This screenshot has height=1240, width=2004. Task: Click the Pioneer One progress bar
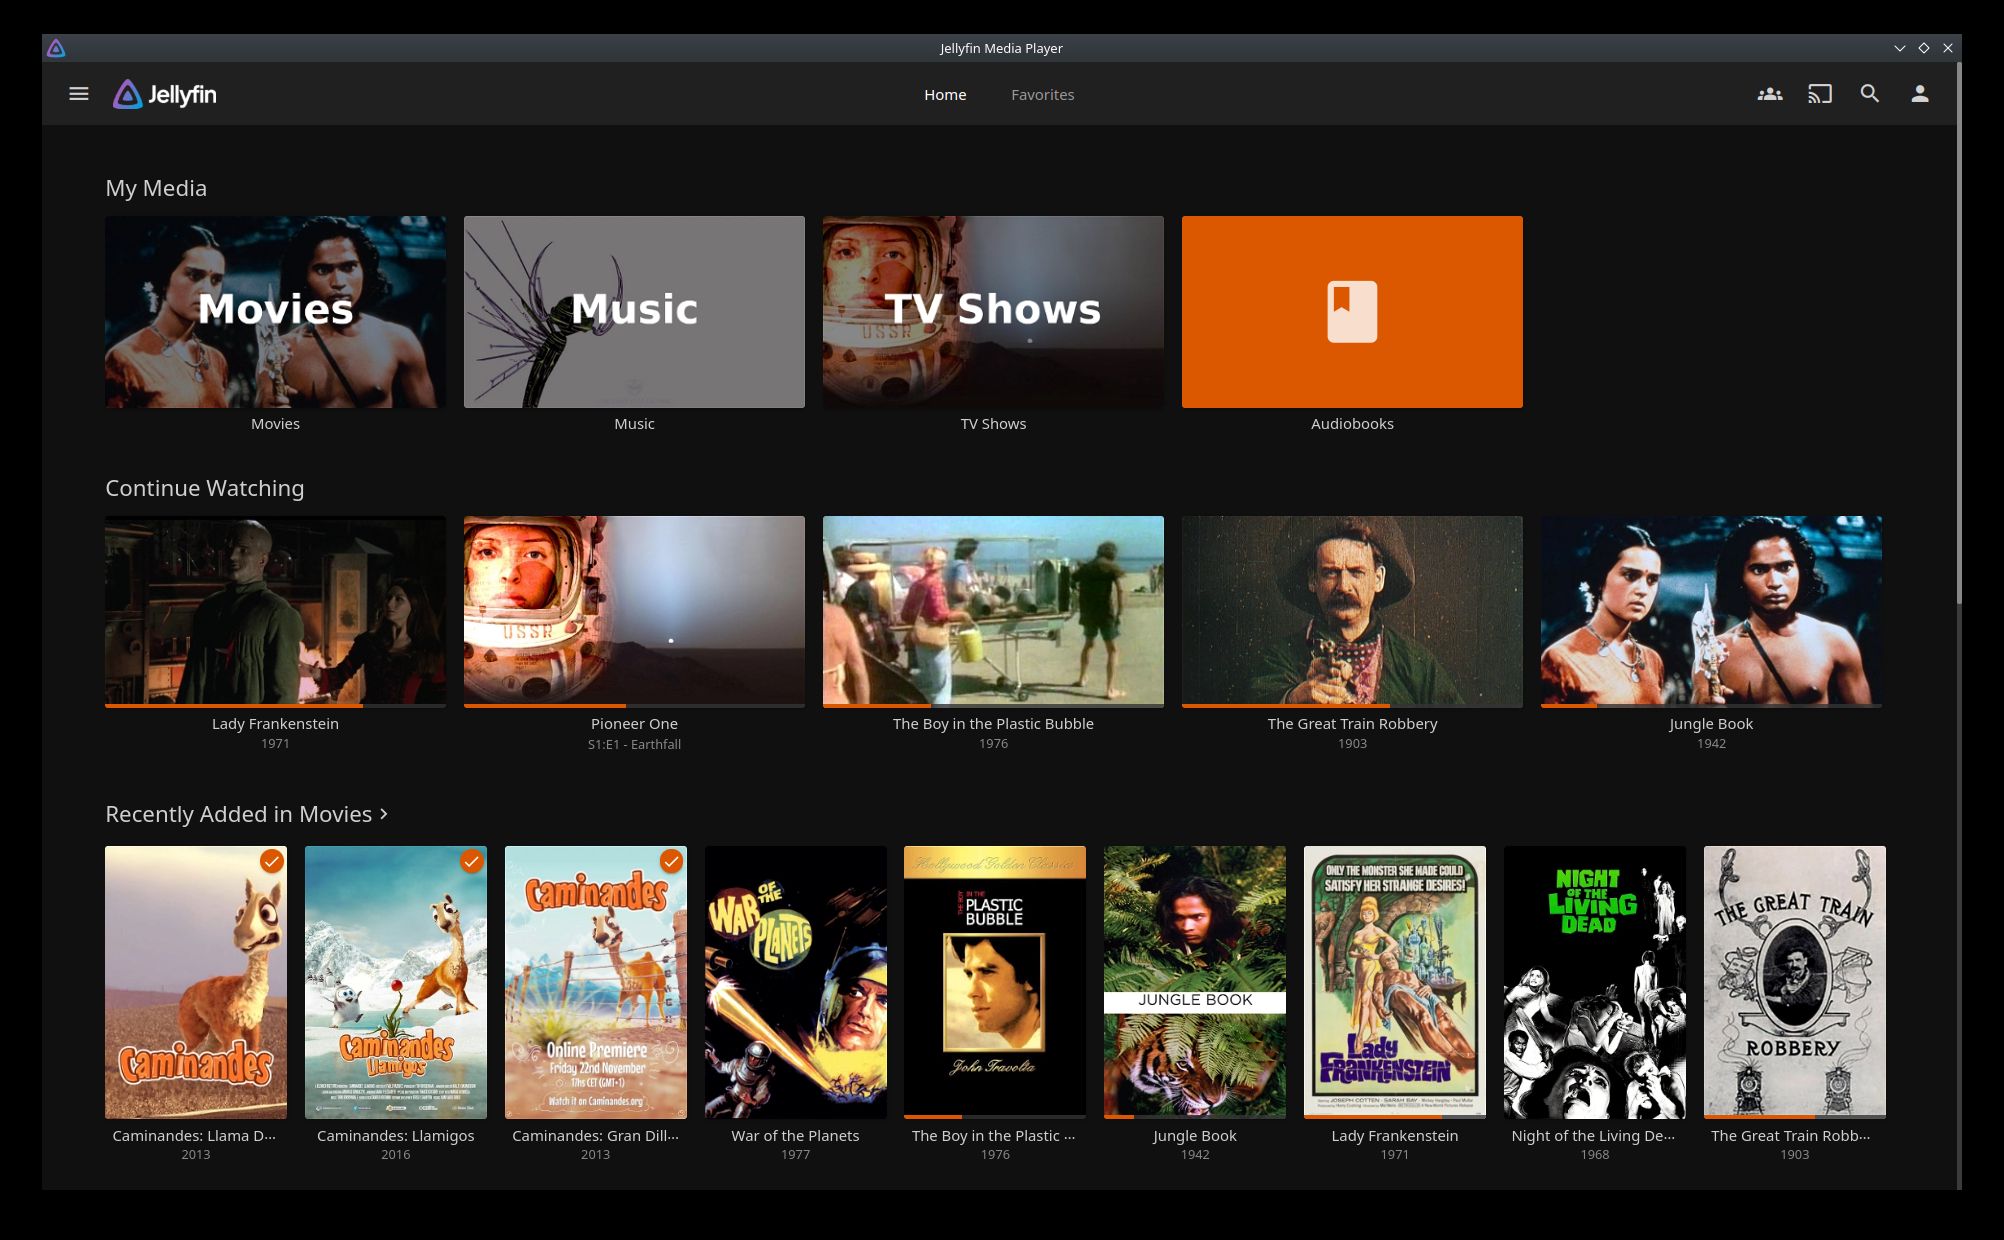click(634, 706)
